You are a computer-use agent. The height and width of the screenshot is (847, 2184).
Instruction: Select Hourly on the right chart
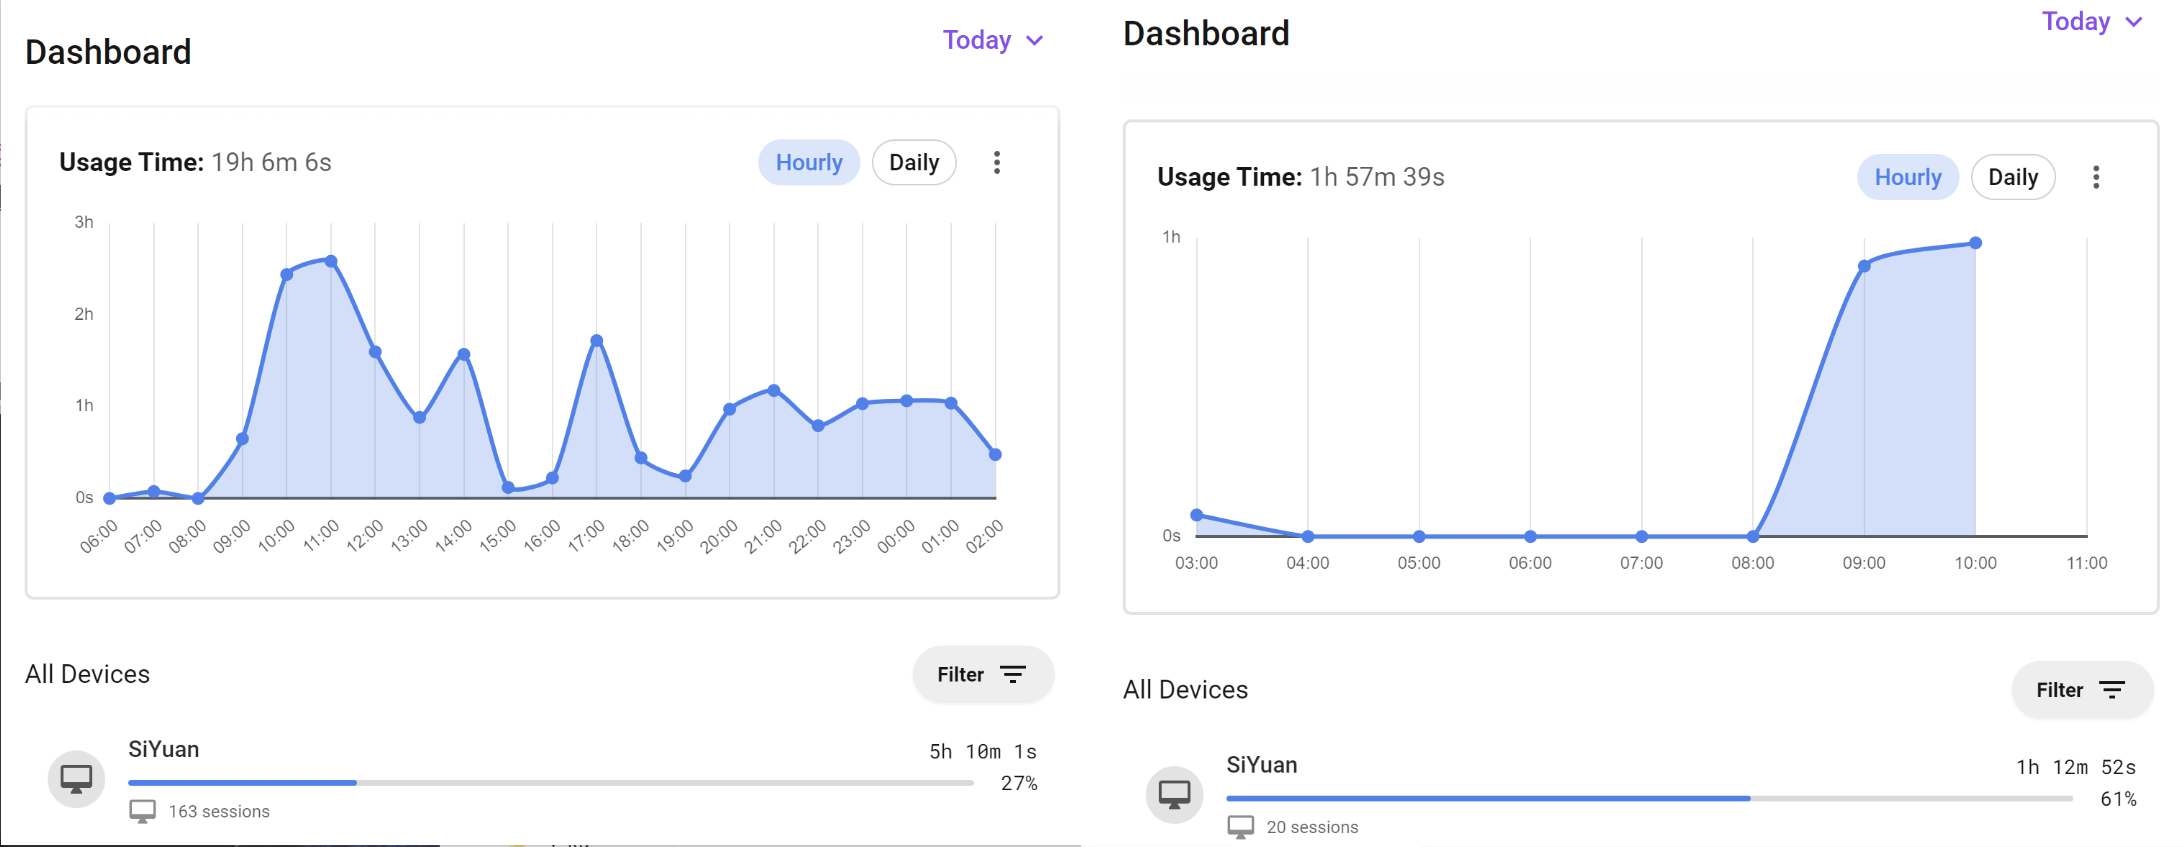pos(1907,178)
